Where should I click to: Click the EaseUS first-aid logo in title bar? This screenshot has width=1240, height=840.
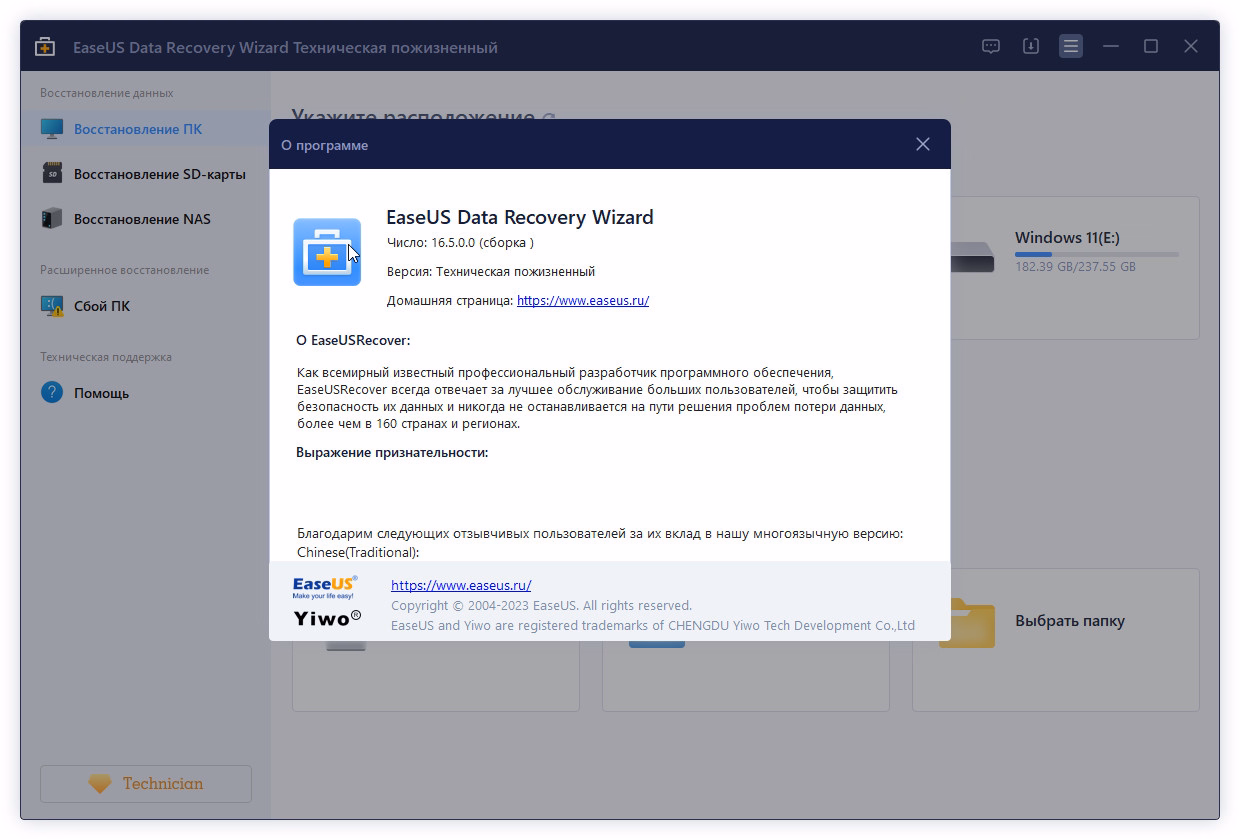pyautogui.click(x=45, y=47)
